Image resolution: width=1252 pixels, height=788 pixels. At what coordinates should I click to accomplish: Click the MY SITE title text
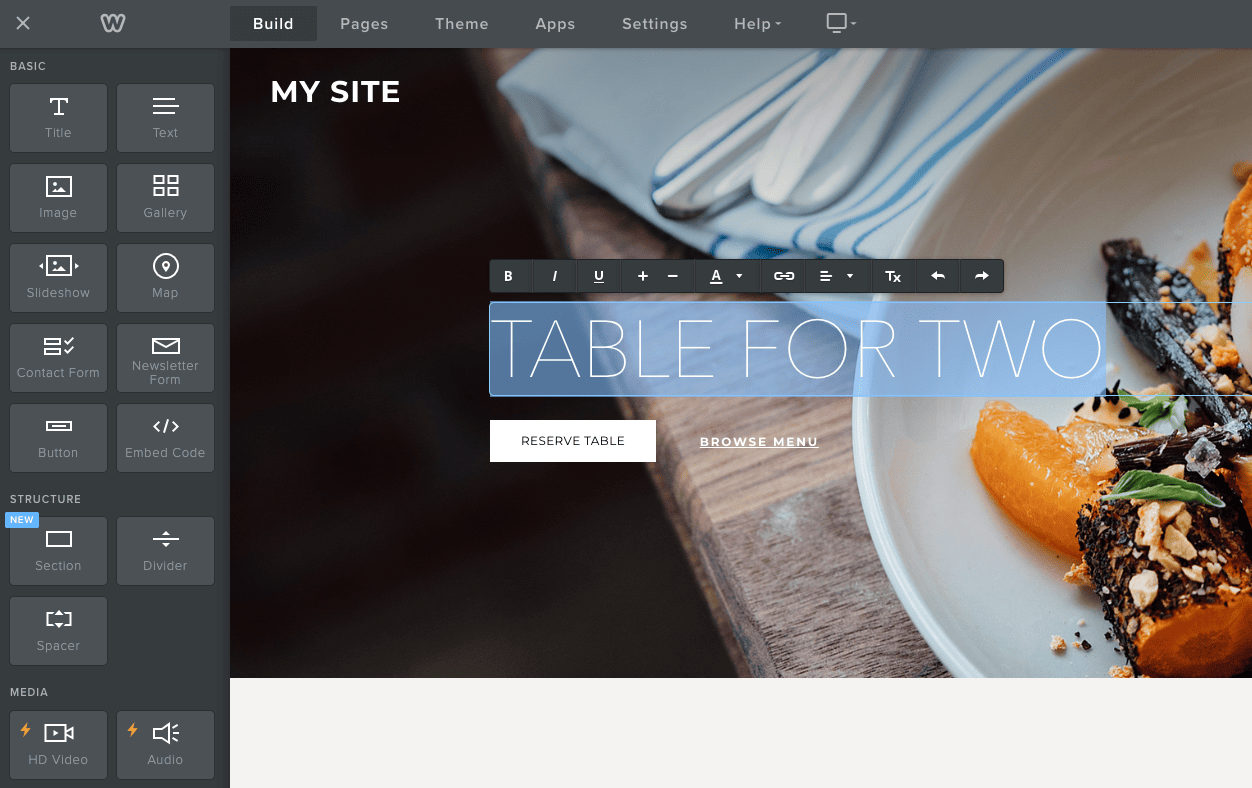[x=335, y=92]
